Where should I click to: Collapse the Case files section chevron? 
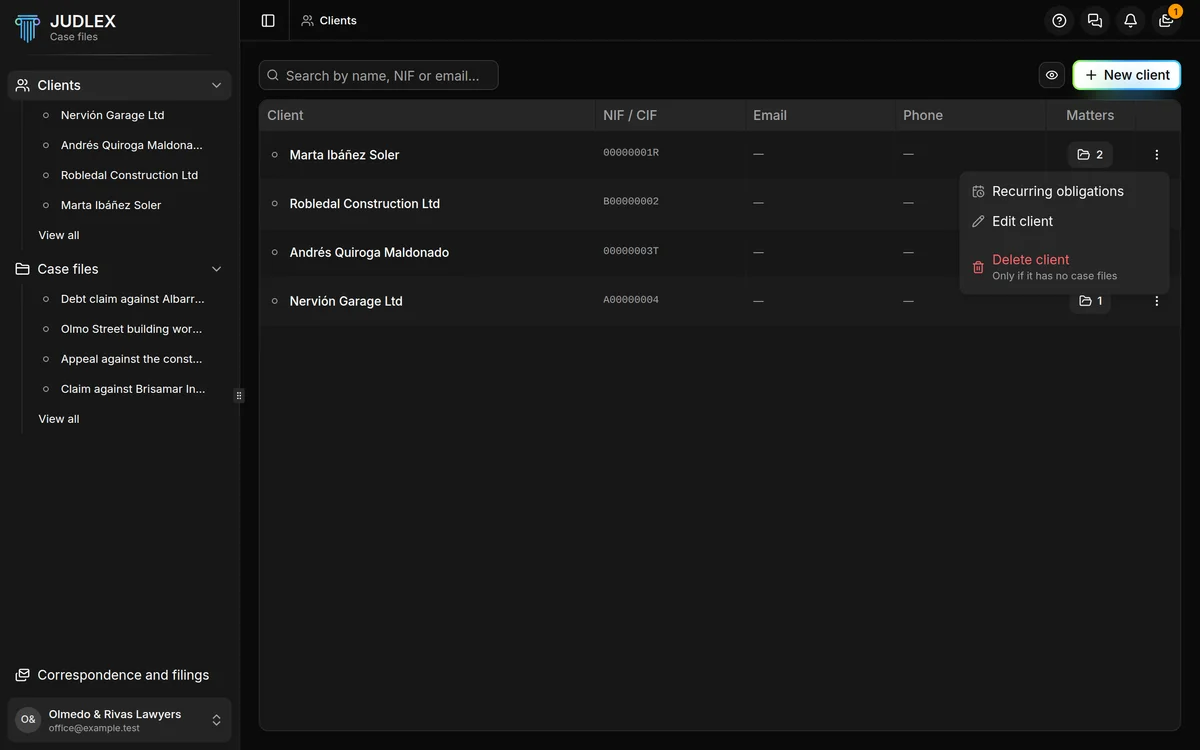click(216, 269)
